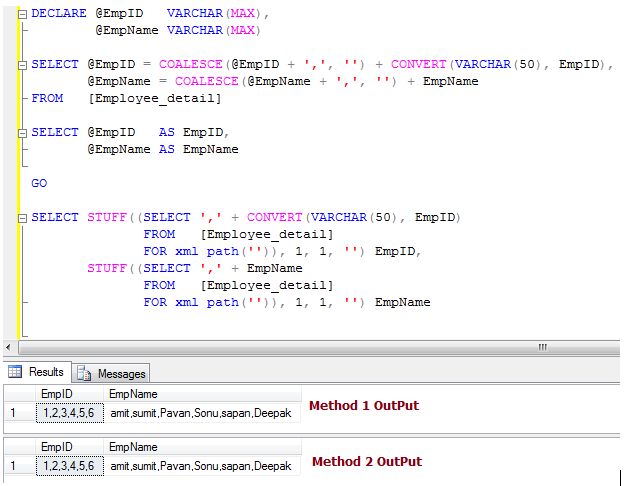Click the editor horizontal scrollbar thumb
Viewport: 637px width, 486px height.
point(319,348)
